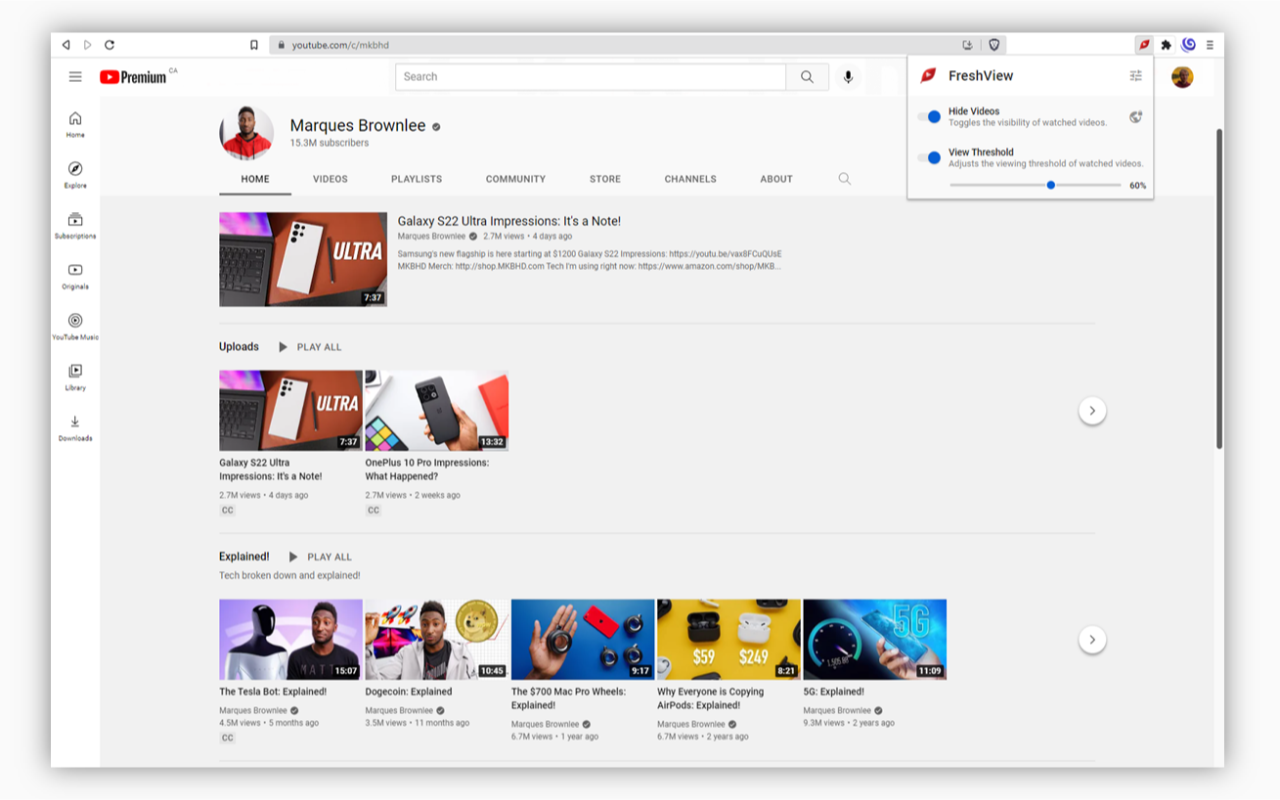Click the Brave shields icon in address bar
The image size is (1280, 800).
[x=994, y=45]
